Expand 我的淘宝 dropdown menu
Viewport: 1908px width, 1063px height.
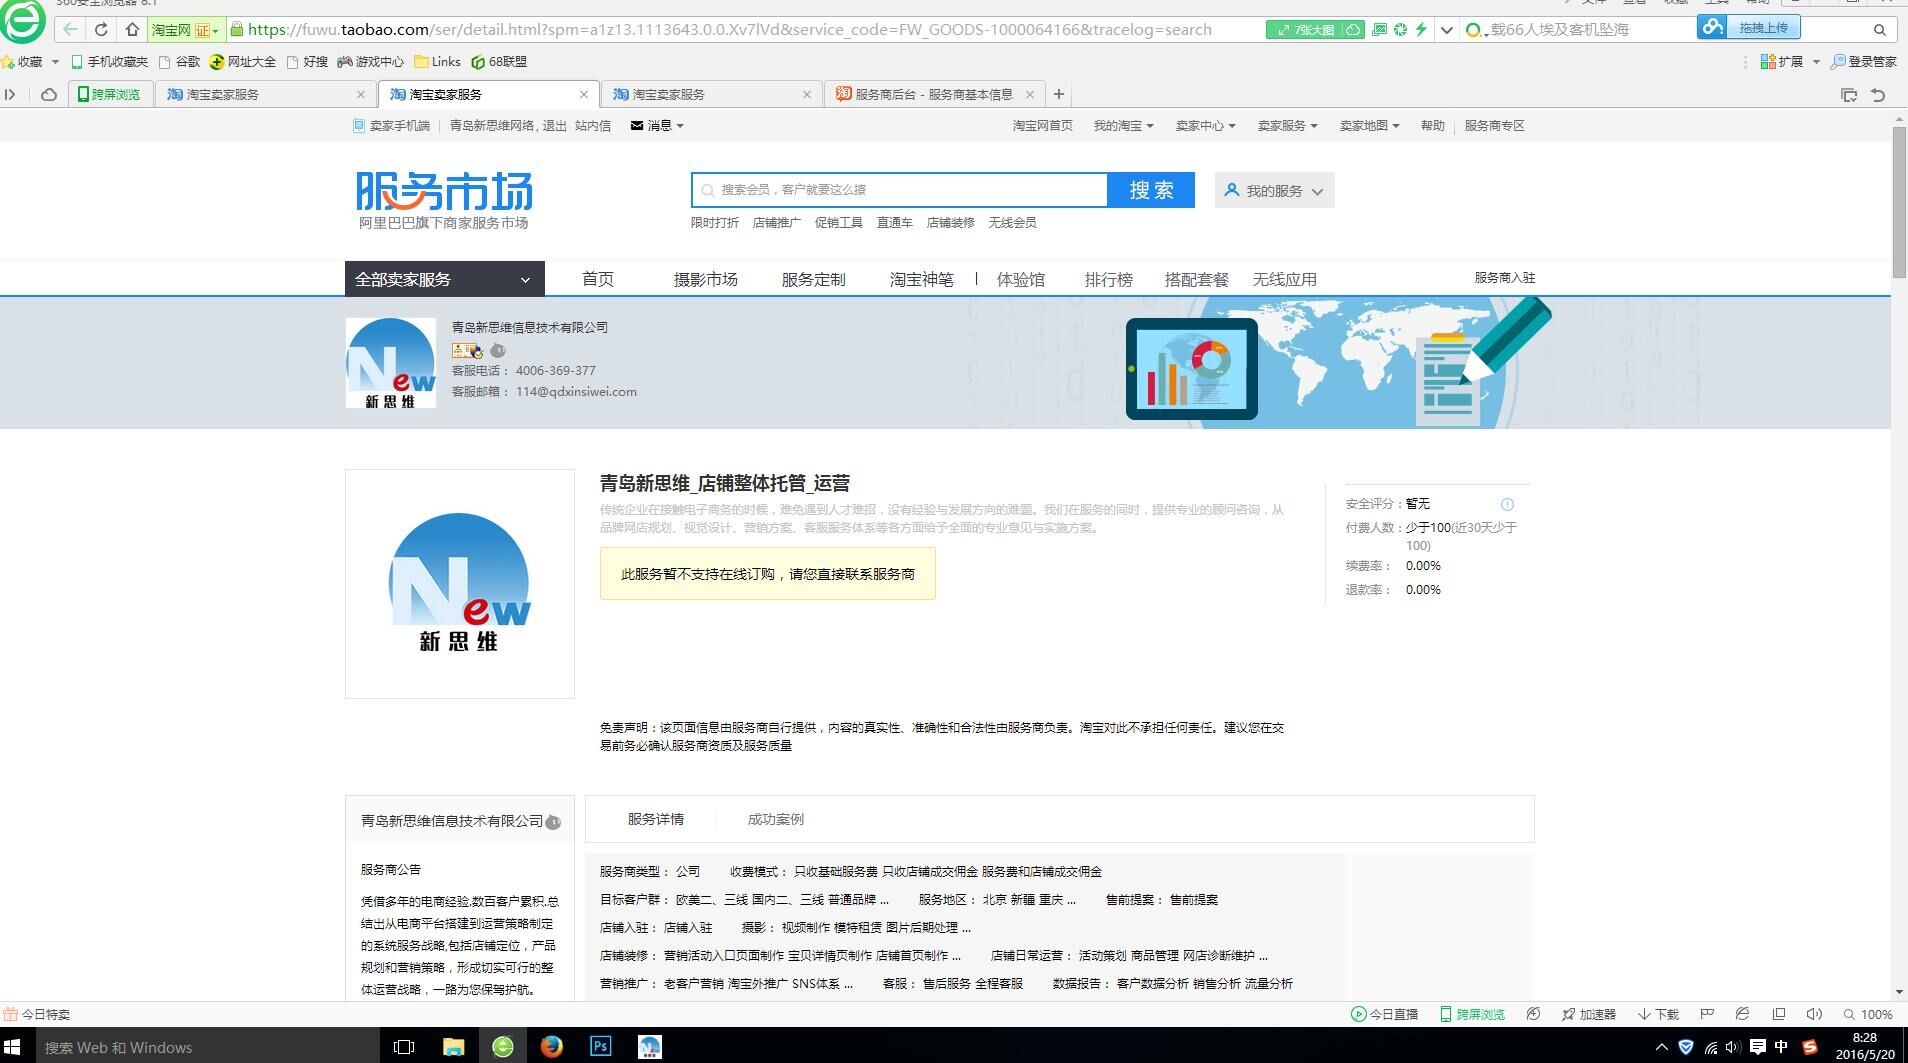[x=1123, y=125]
